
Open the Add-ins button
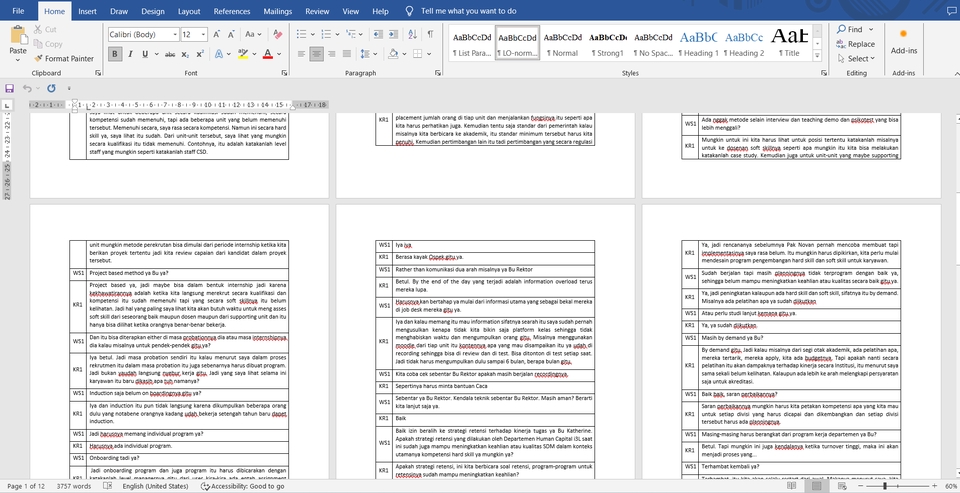[x=904, y=42]
